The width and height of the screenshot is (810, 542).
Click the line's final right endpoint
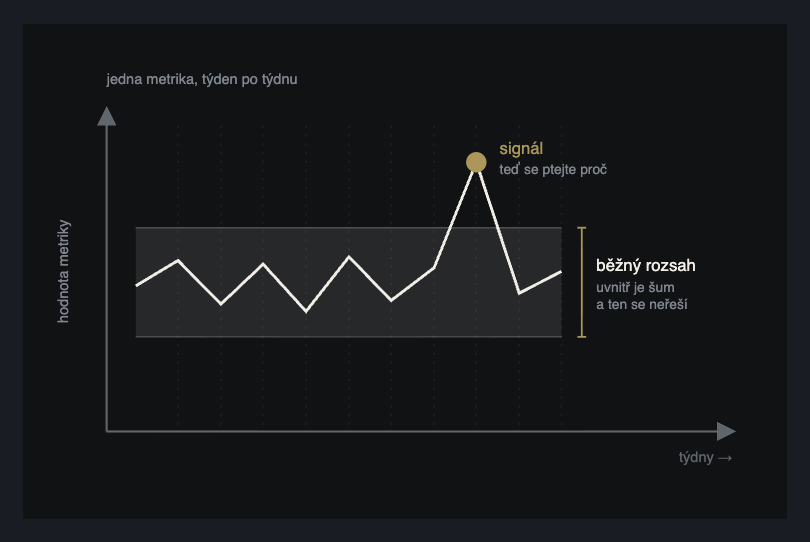[561, 272]
